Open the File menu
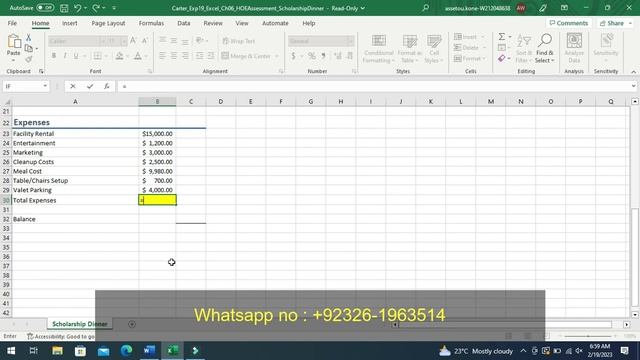640x360 pixels. (12, 23)
